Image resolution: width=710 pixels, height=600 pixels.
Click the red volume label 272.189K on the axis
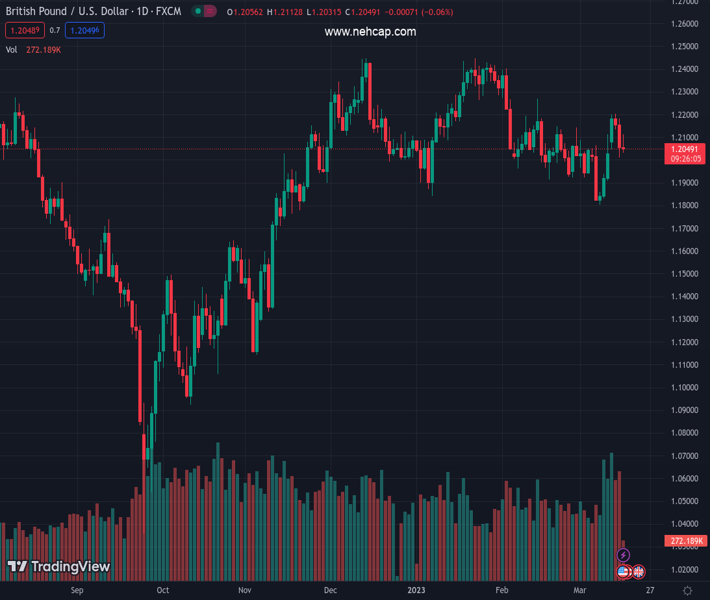point(685,541)
